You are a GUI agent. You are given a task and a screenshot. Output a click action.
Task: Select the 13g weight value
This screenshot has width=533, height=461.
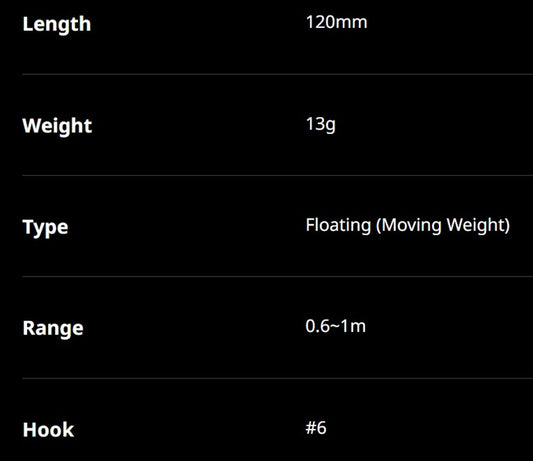pyautogui.click(x=321, y=124)
